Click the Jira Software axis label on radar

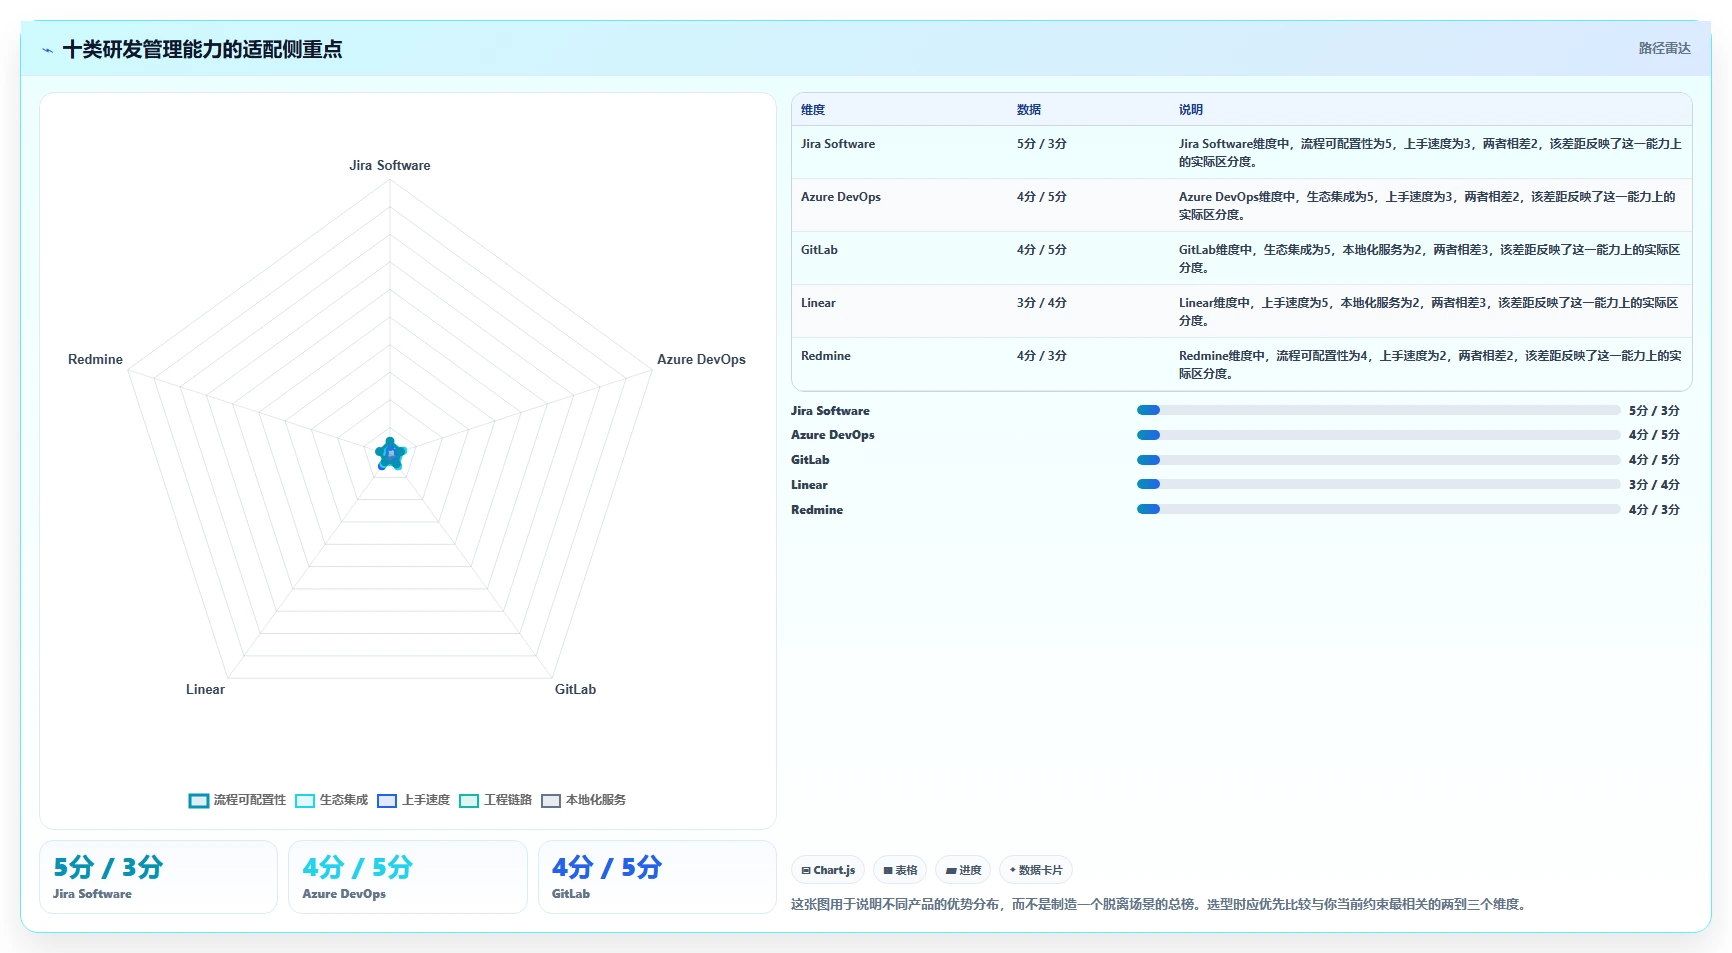pos(390,166)
